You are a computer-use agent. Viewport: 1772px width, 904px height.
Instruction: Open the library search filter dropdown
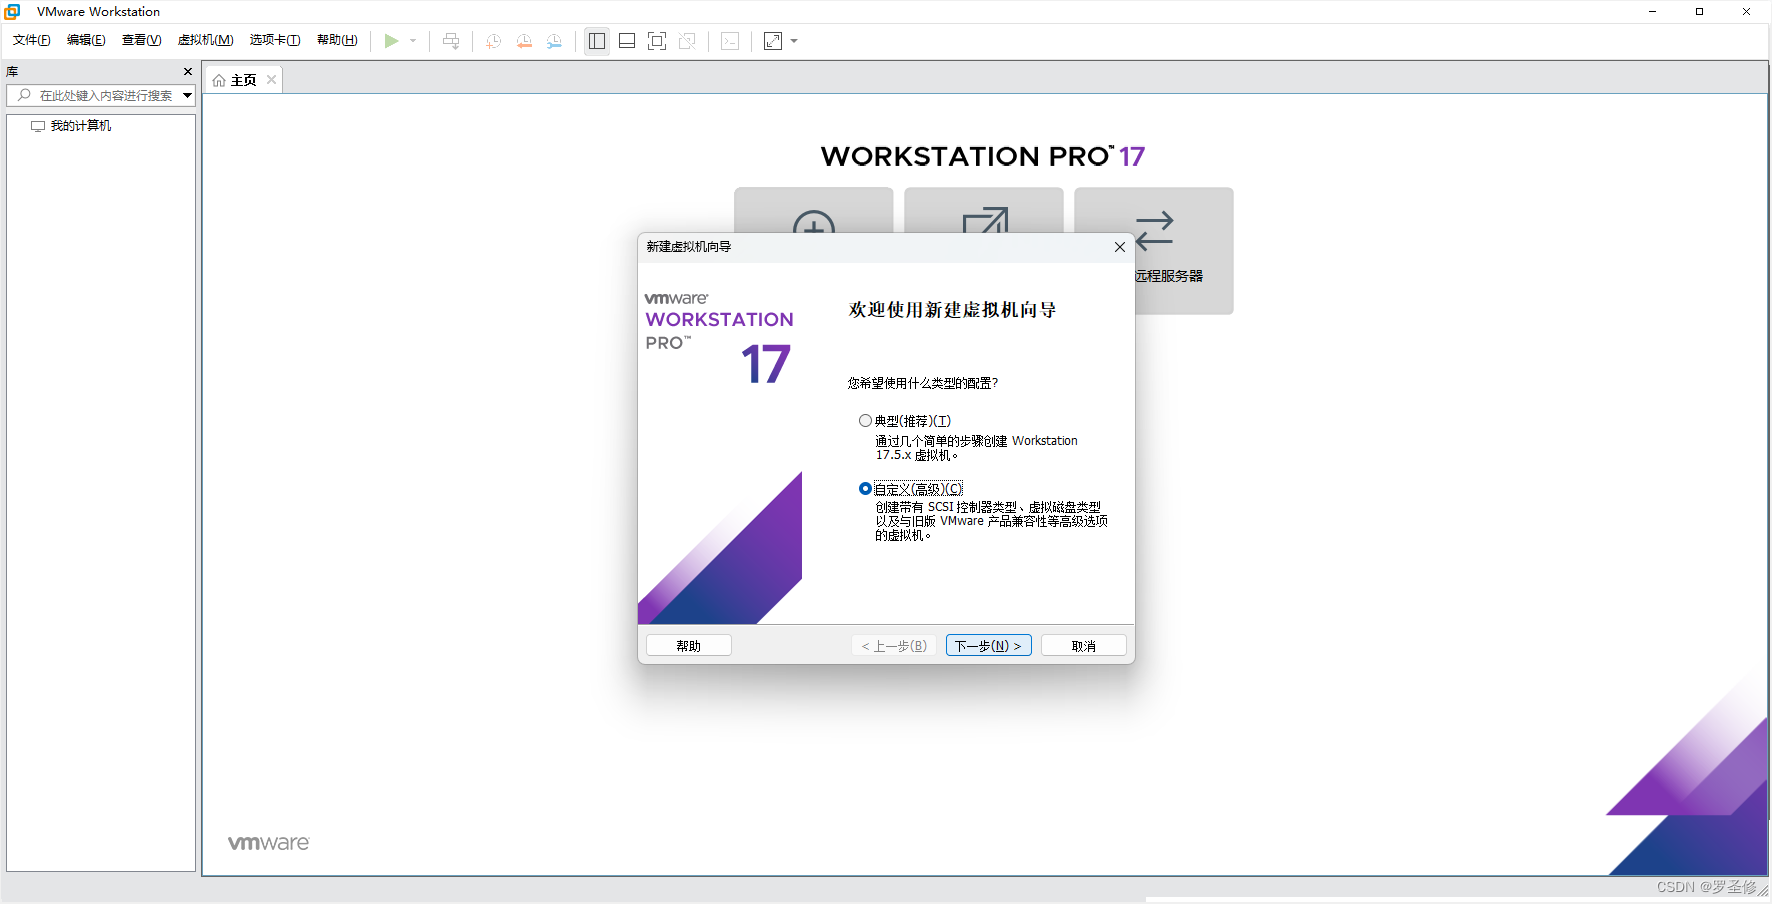pos(187,95)
